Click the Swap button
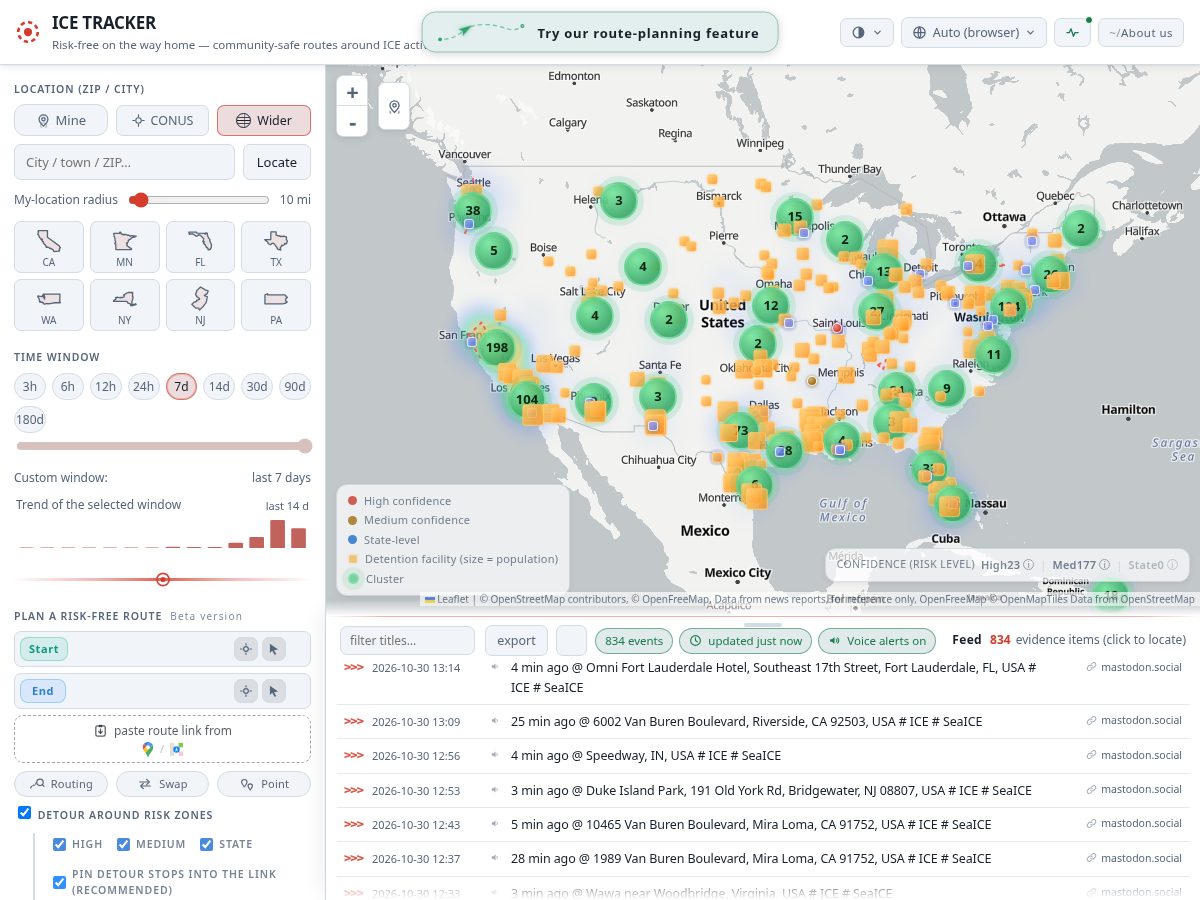 tap(163, 784)
